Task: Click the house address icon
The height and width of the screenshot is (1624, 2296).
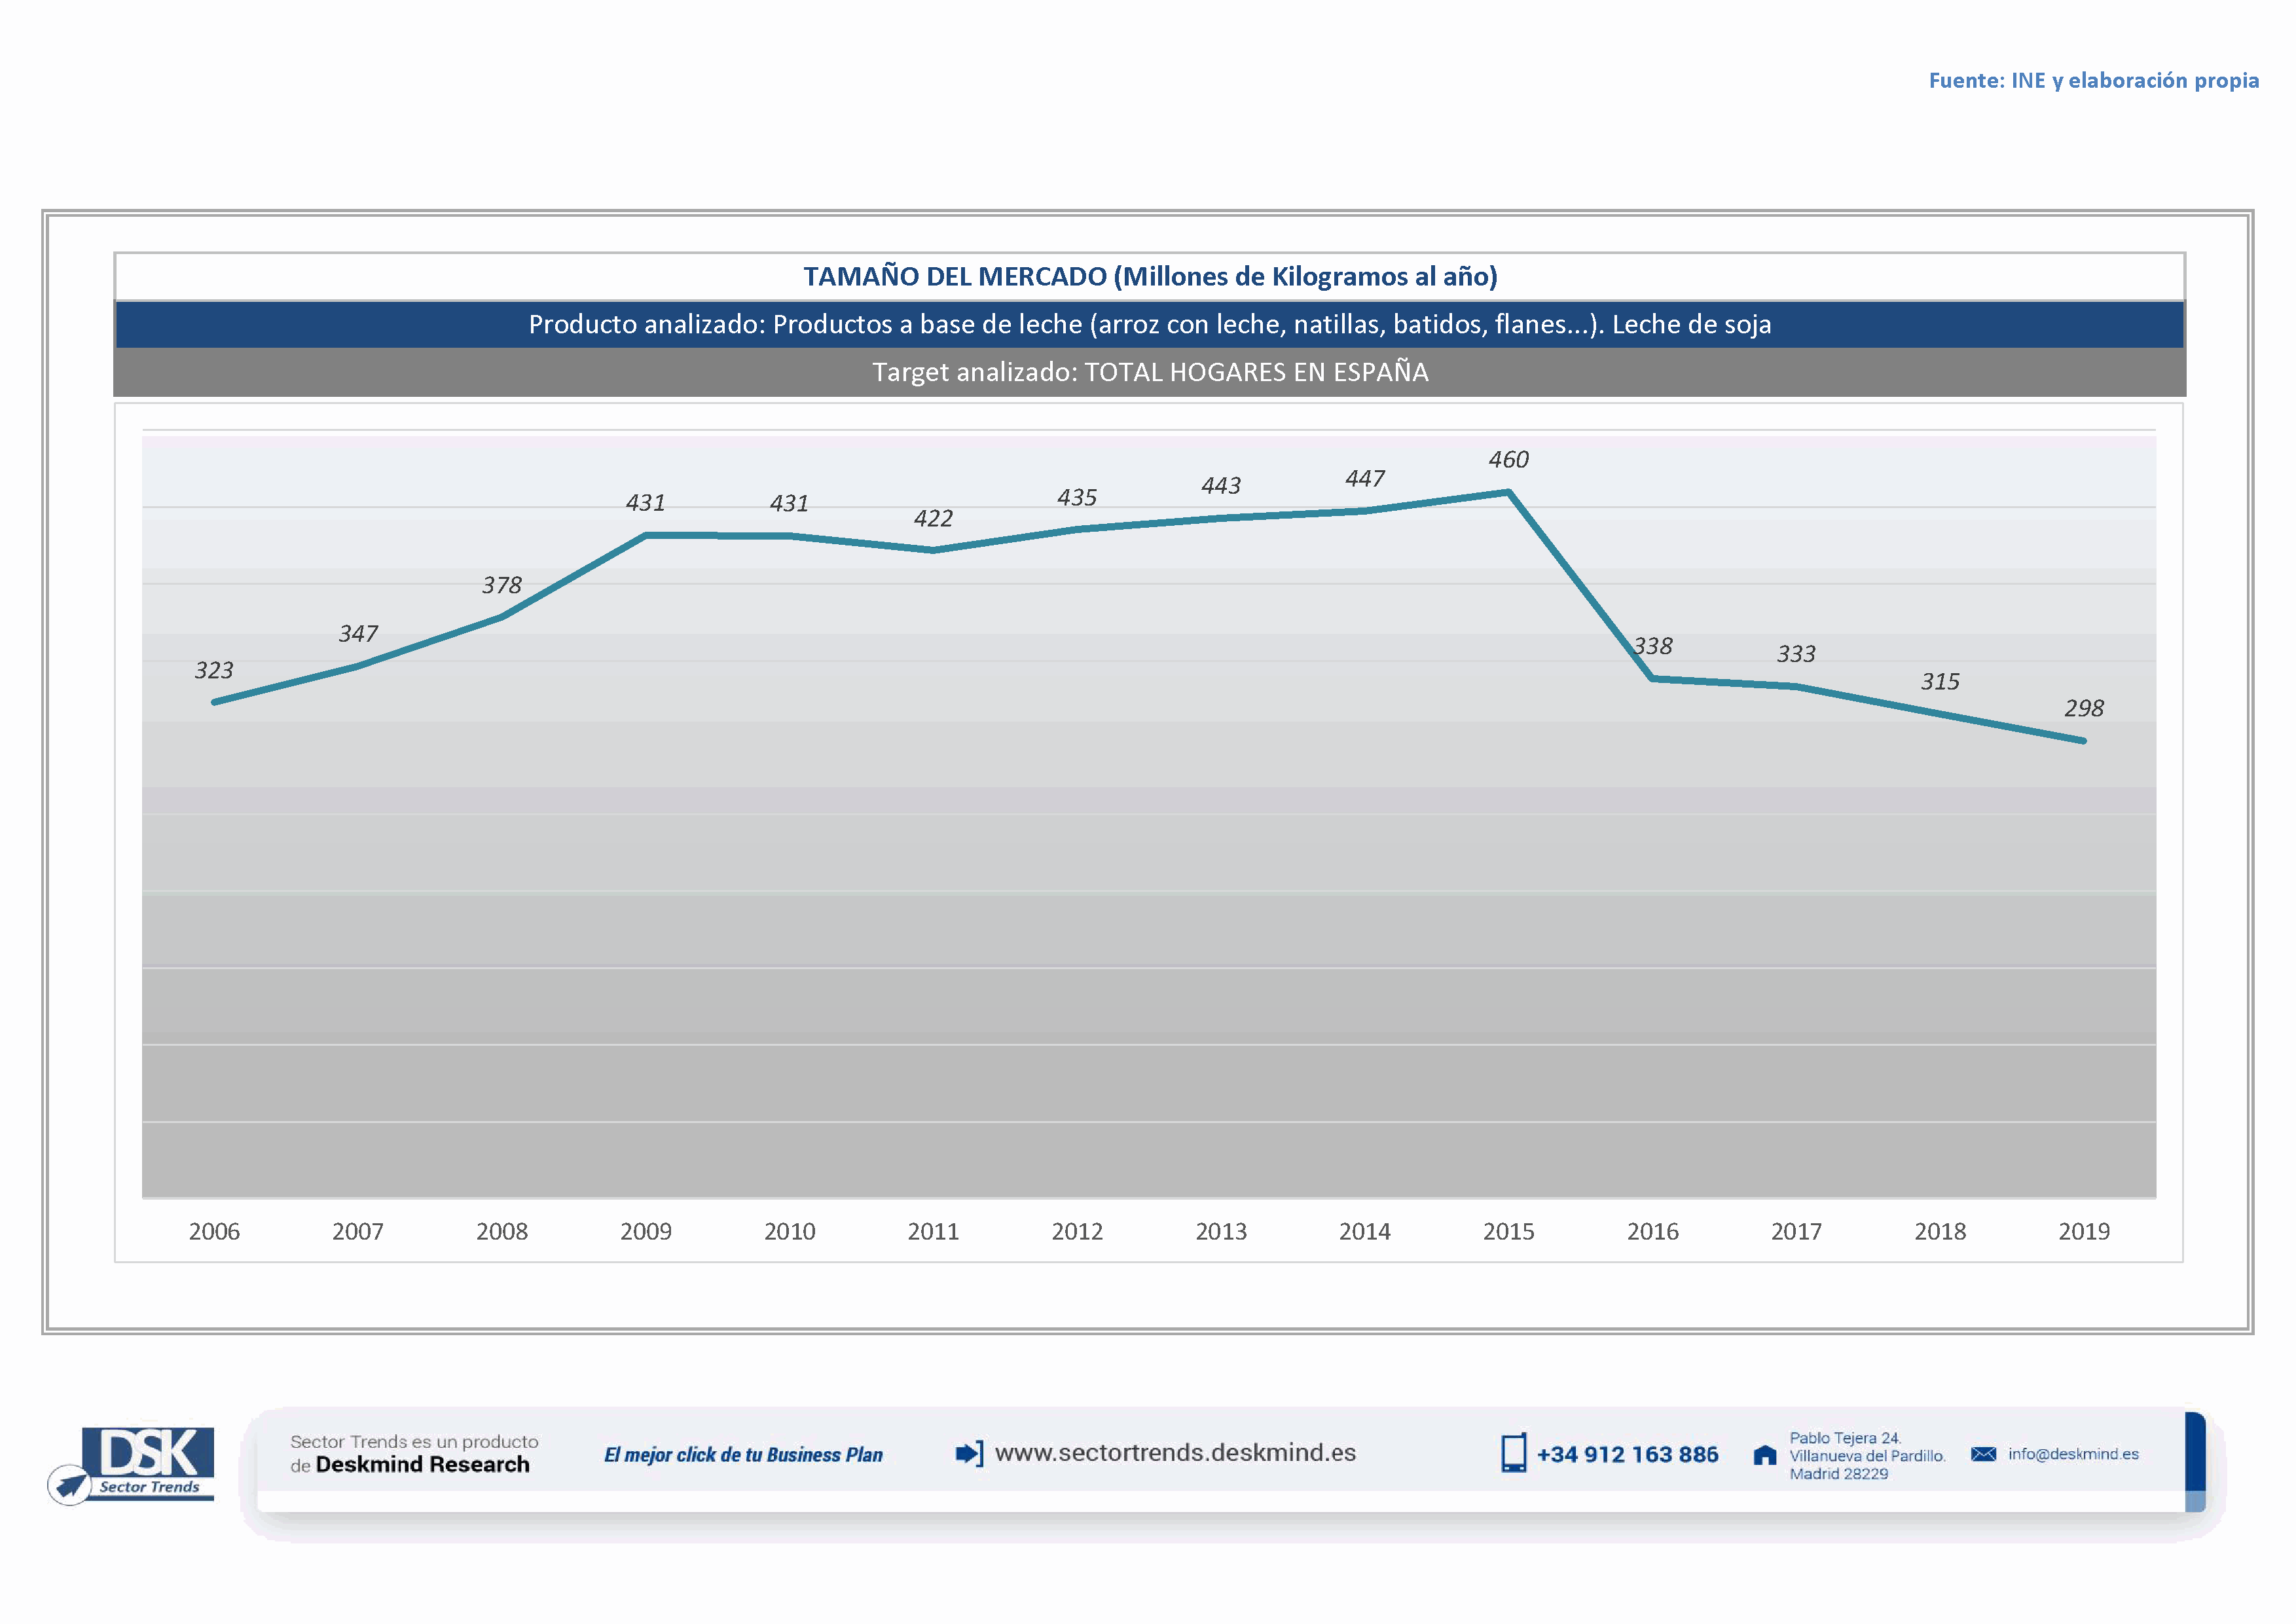Action: pyautogui.click(x=1765, y=1455)
